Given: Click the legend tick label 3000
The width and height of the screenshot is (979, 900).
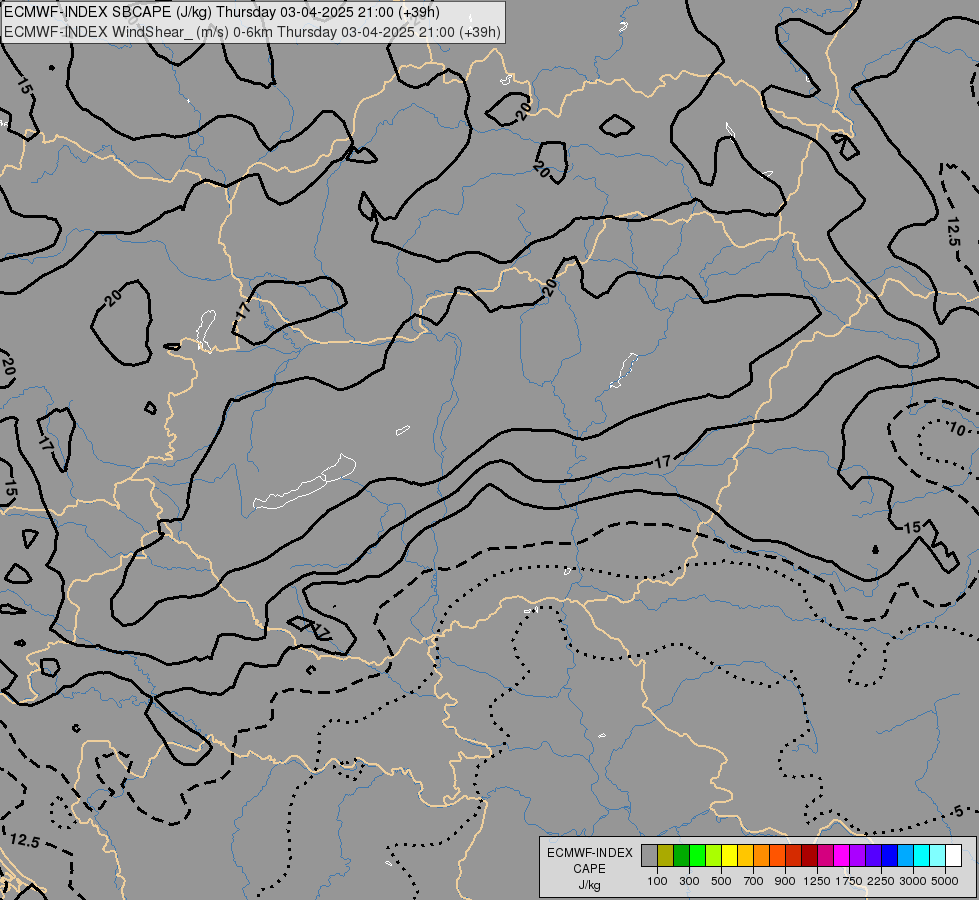Looking at the screenshot, I should tap(913, 881).
